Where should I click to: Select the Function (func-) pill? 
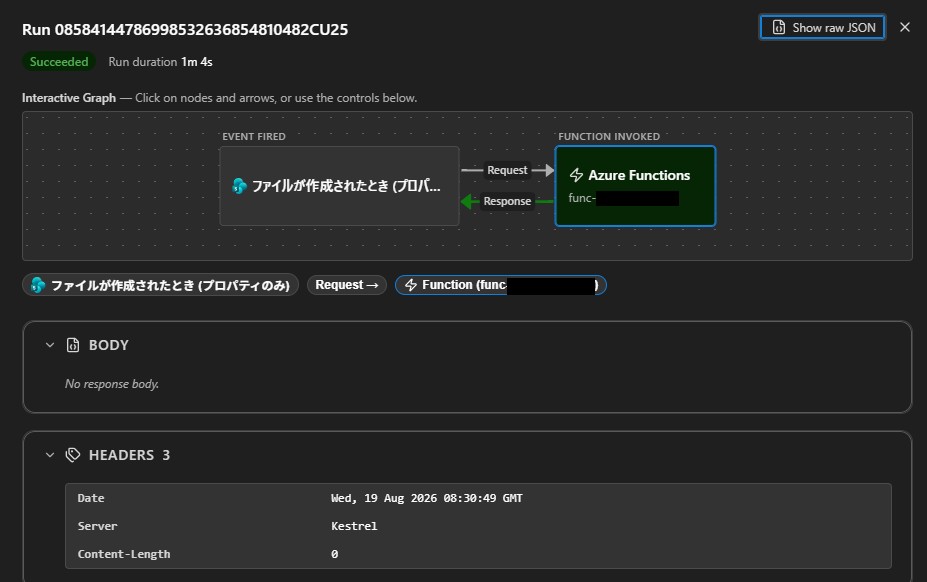click(x=501, y=285)
